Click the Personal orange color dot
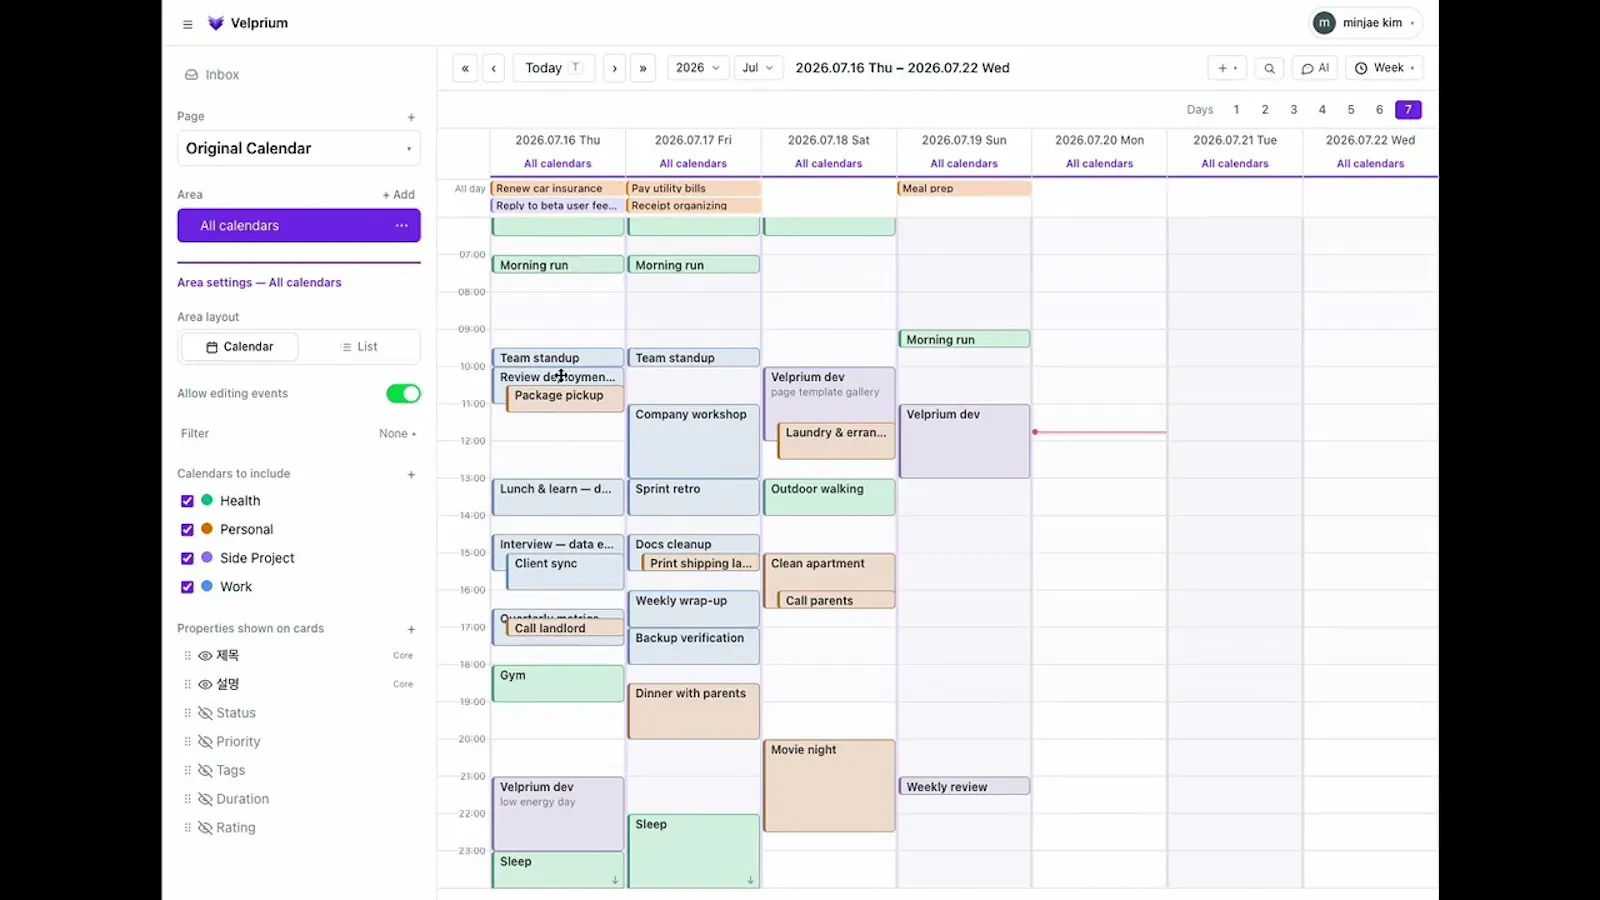The height and width of the screenshot is (900, 1600). [x=207, y=529]
